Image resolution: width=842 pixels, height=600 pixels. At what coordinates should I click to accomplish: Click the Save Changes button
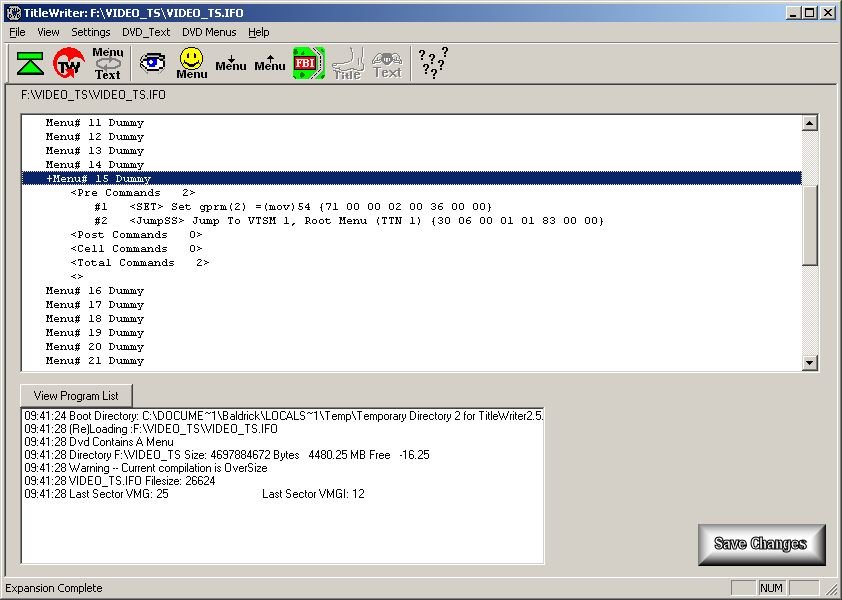pyautogui.click(x=761, y=544)
